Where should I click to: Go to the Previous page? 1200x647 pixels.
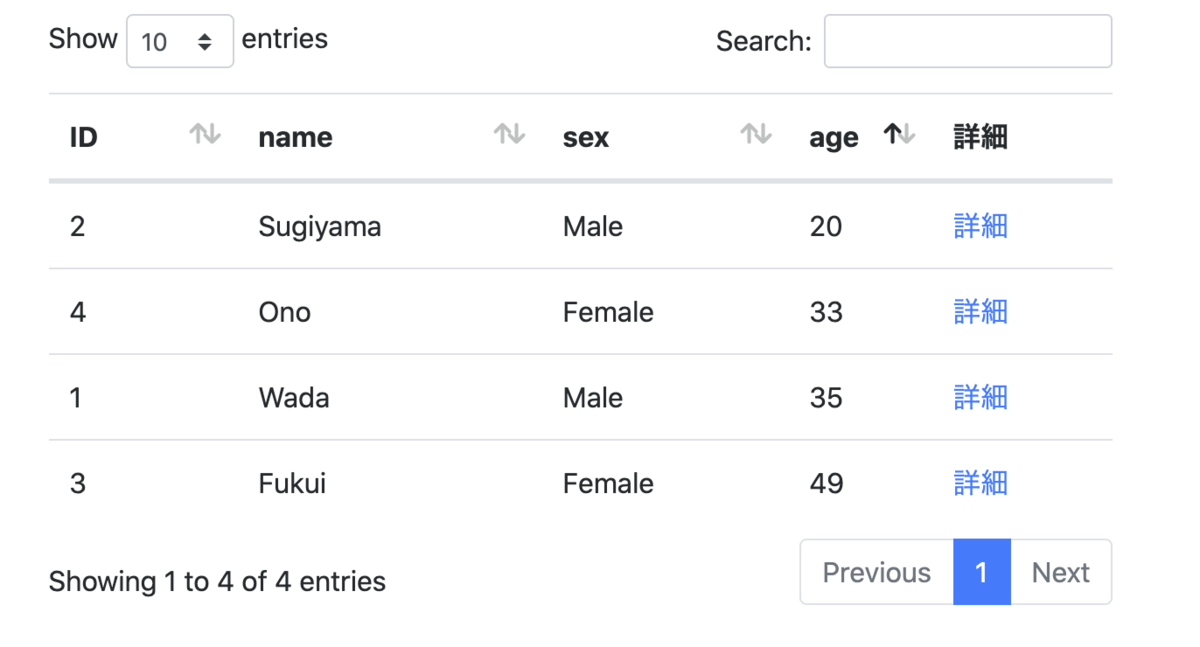coord(876,573)
